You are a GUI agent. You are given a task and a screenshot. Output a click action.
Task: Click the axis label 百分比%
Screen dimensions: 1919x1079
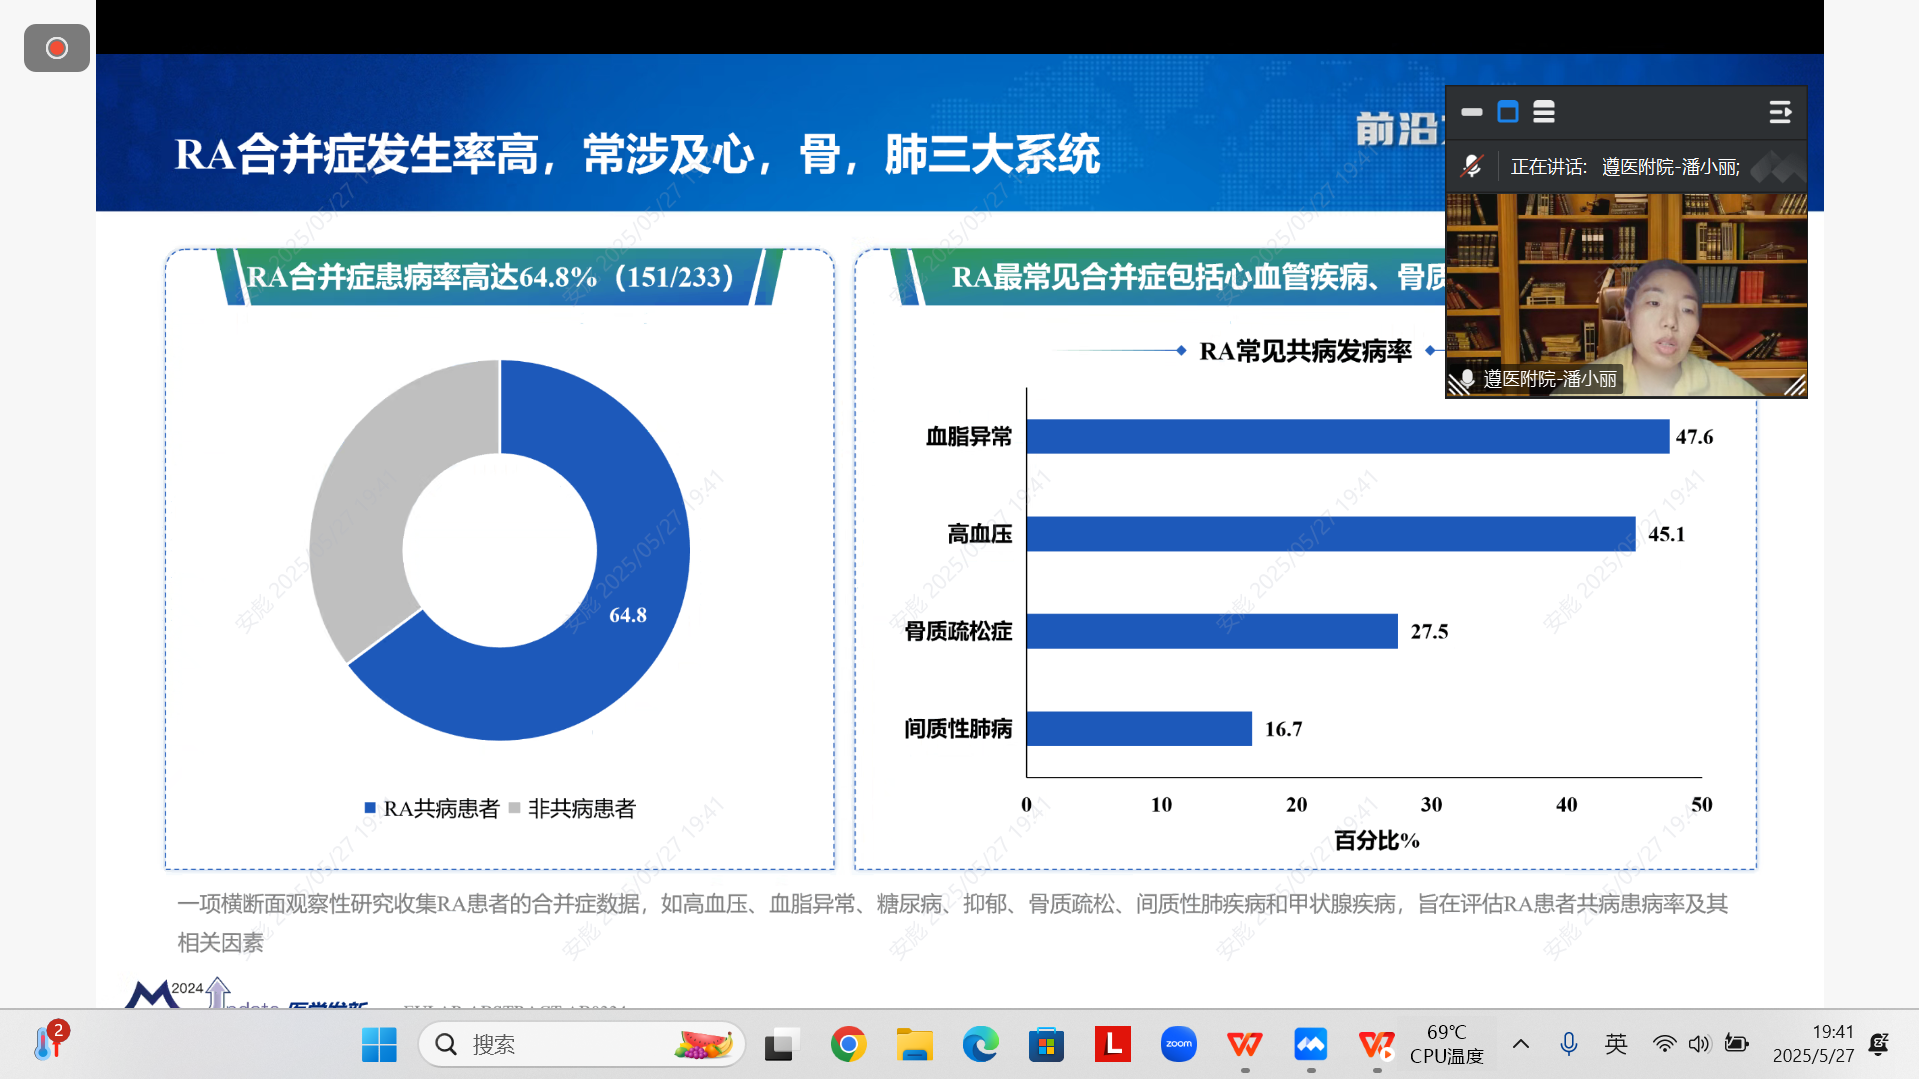click(1377, 840)
